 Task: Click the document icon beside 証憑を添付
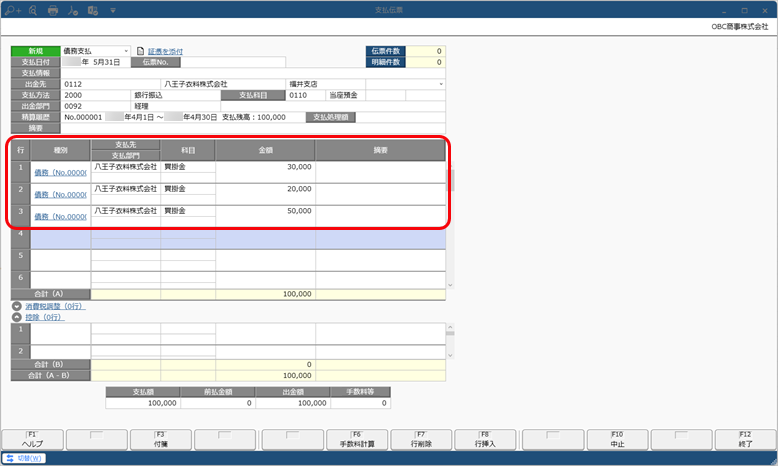(x=140, y=51)
